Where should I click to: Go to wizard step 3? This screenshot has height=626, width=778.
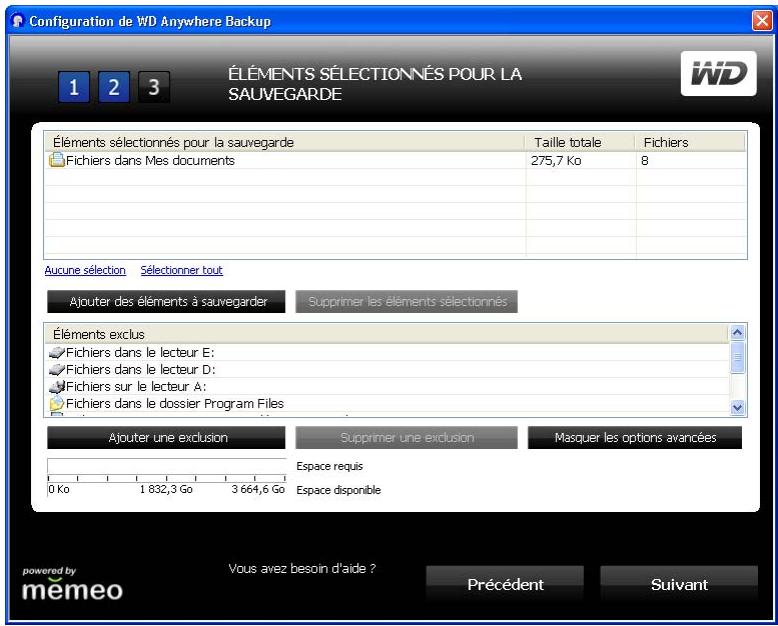[154, 87]
